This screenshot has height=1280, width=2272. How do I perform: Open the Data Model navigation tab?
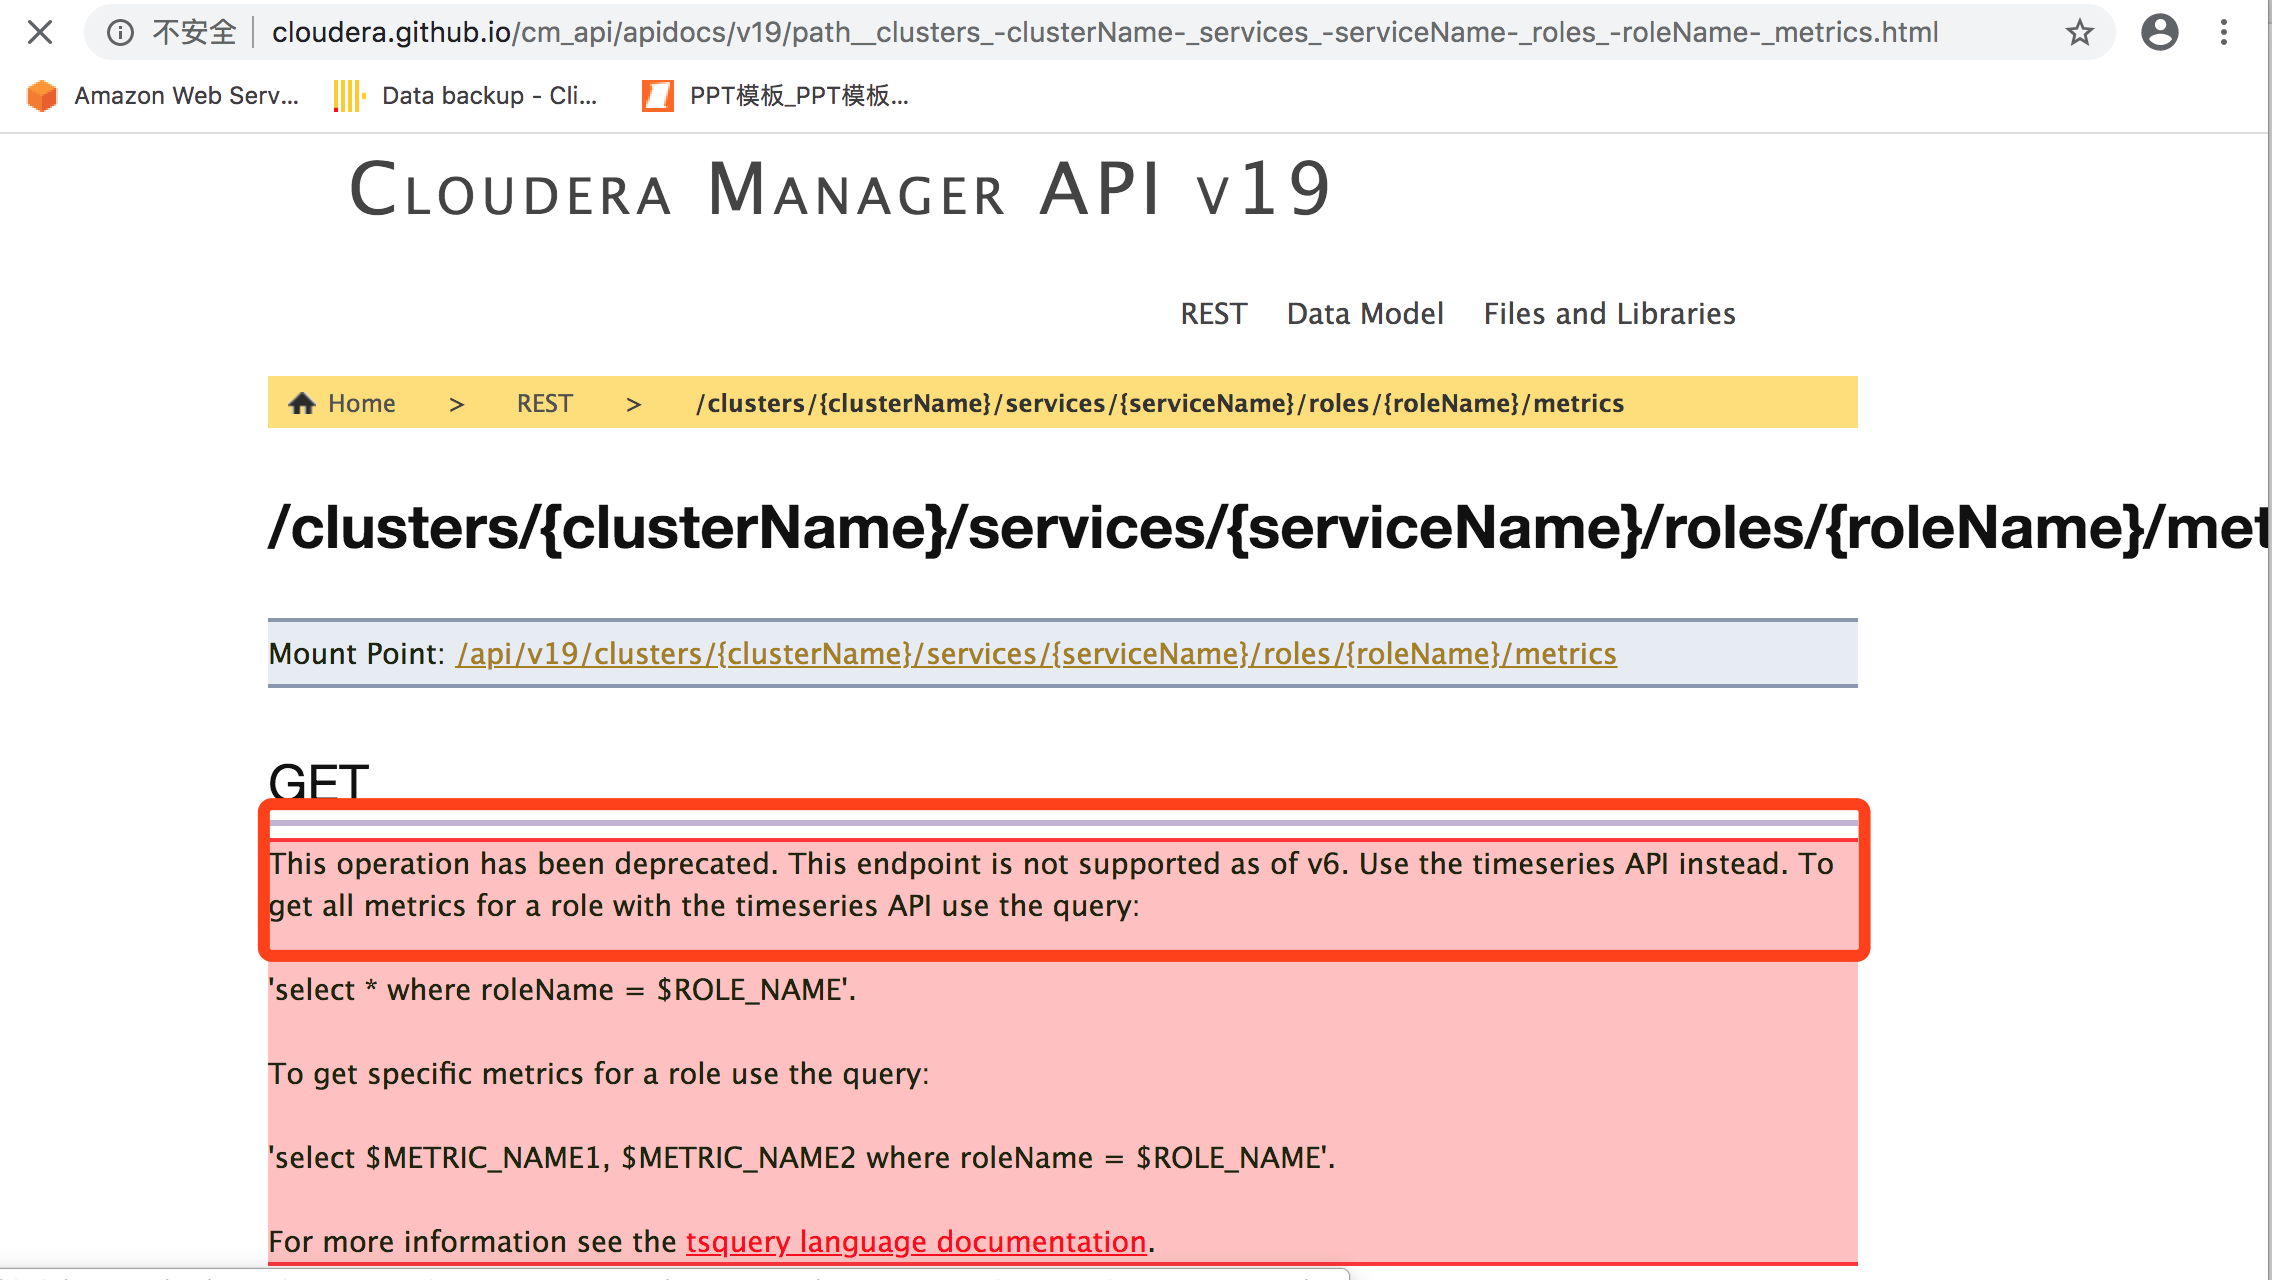tap(1364, 314)
